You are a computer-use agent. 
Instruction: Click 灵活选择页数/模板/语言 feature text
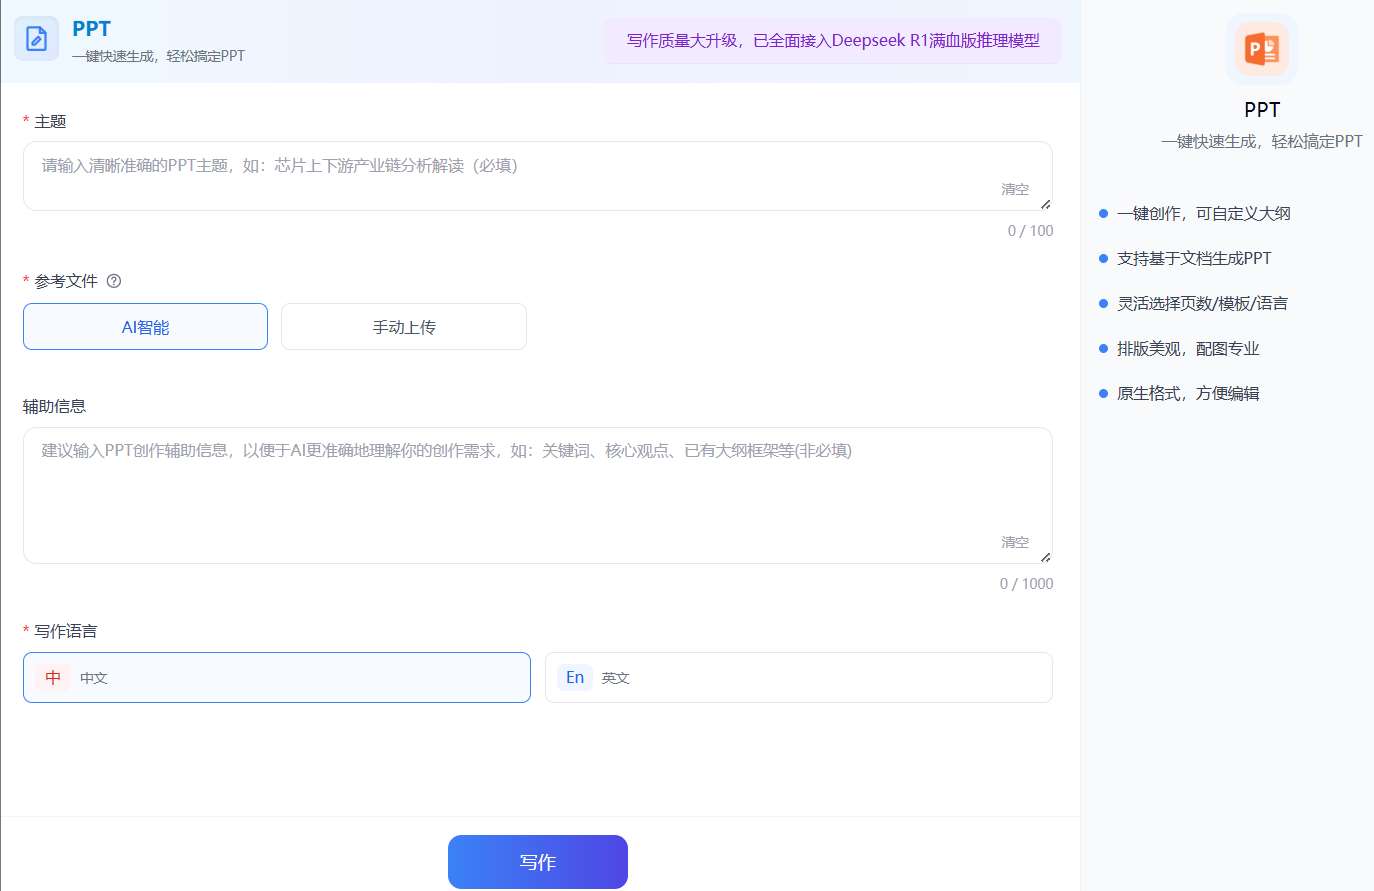tap(1202, 303)
